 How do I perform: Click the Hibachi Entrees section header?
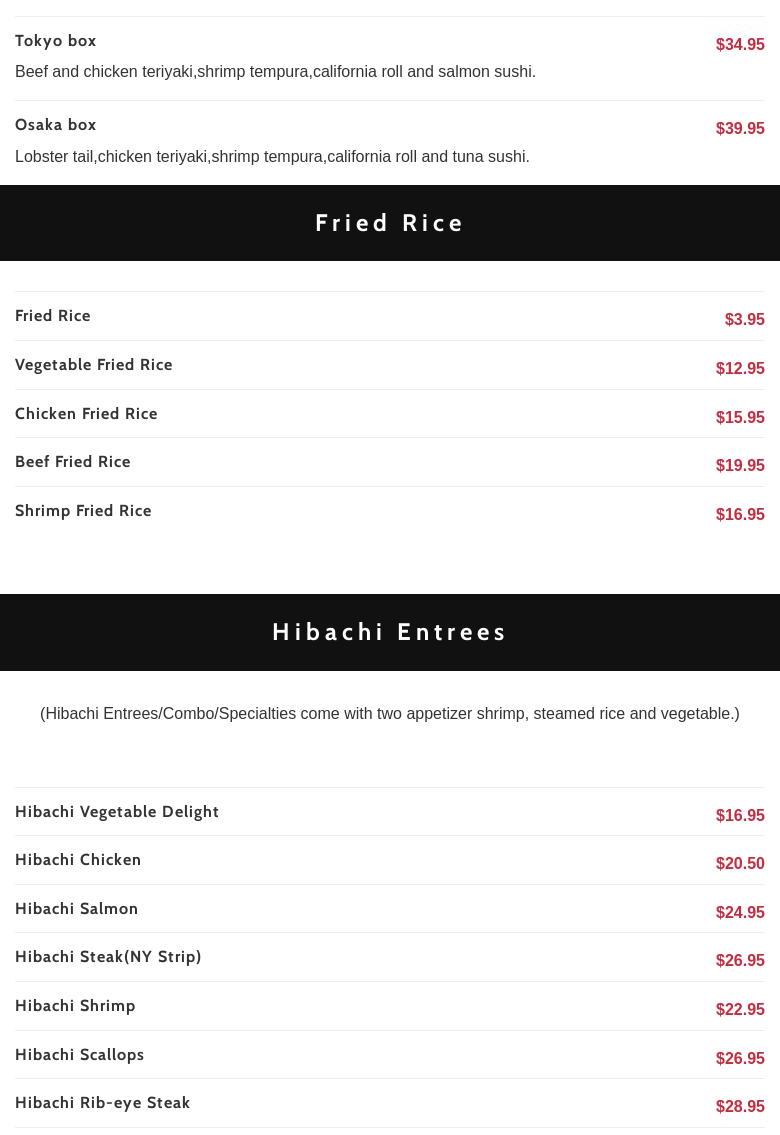(x=390, y=632)
